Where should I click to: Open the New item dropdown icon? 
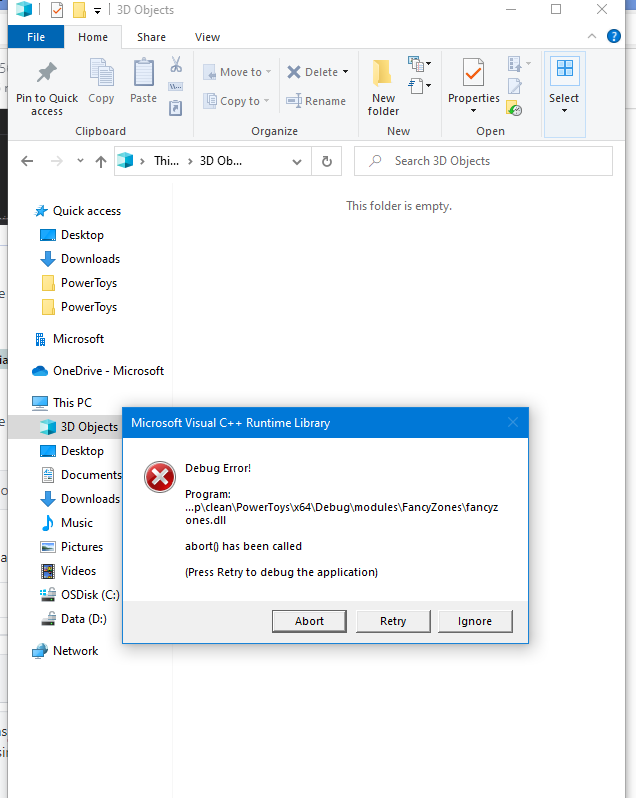click(419, 64)
